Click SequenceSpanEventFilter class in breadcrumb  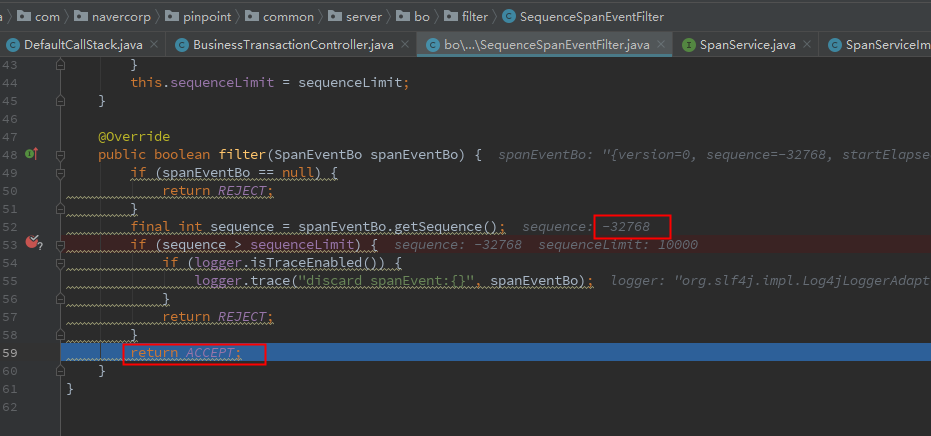coord(591,17)
